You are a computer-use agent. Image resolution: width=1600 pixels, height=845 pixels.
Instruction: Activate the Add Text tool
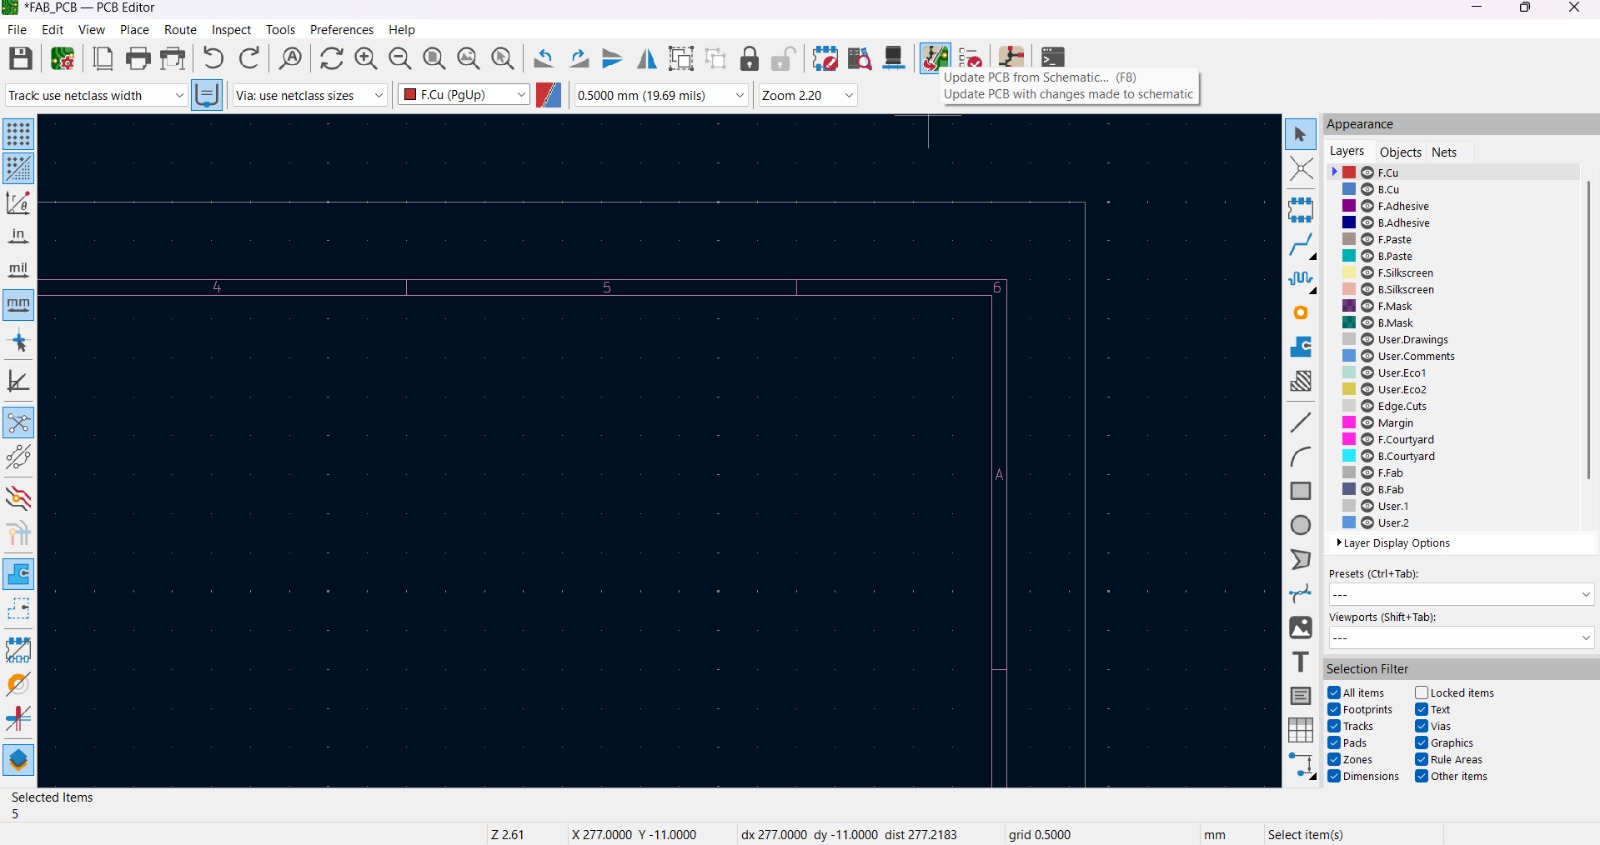click(1301, 662)
